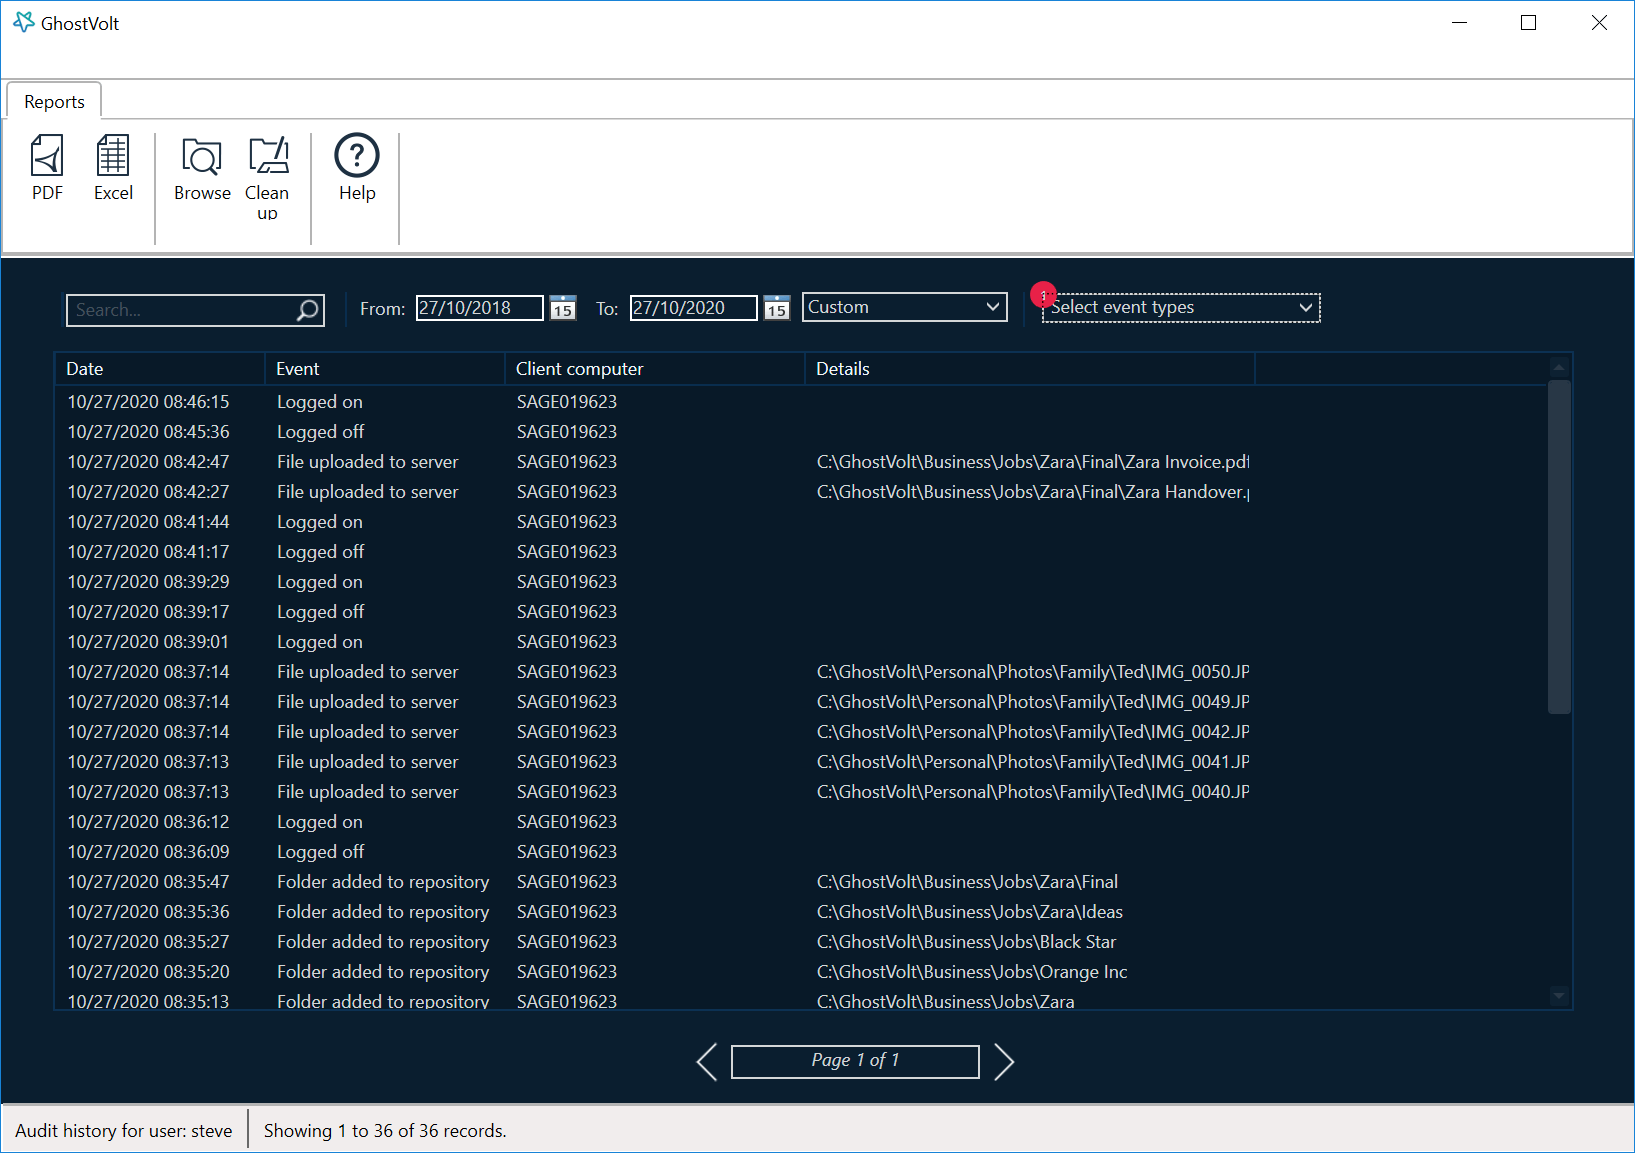Select the Zara Invoice.pdf upload row
The height and width of the screenshot is (1153, 1635).
[x=800, y=461]
